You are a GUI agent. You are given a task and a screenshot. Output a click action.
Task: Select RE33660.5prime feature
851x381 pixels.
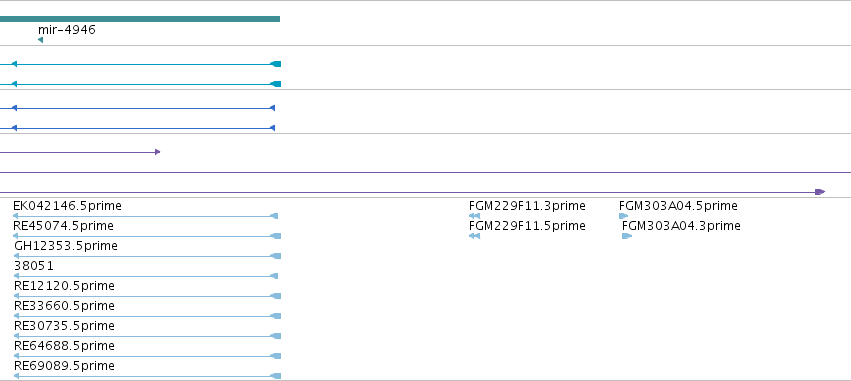(64, 306)
